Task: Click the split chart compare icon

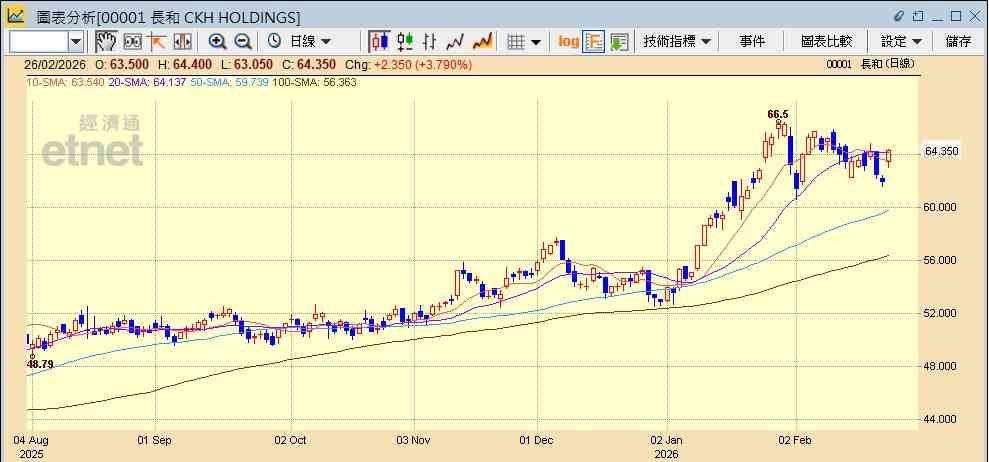Action: [x=182, y=42]
